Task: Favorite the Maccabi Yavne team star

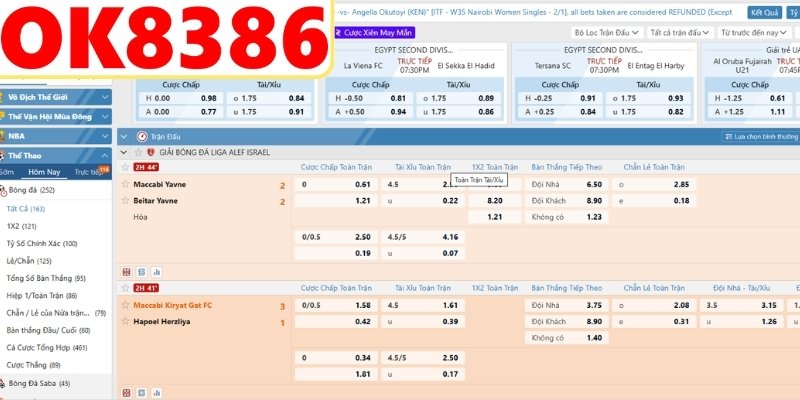Action: click(125, 185)
